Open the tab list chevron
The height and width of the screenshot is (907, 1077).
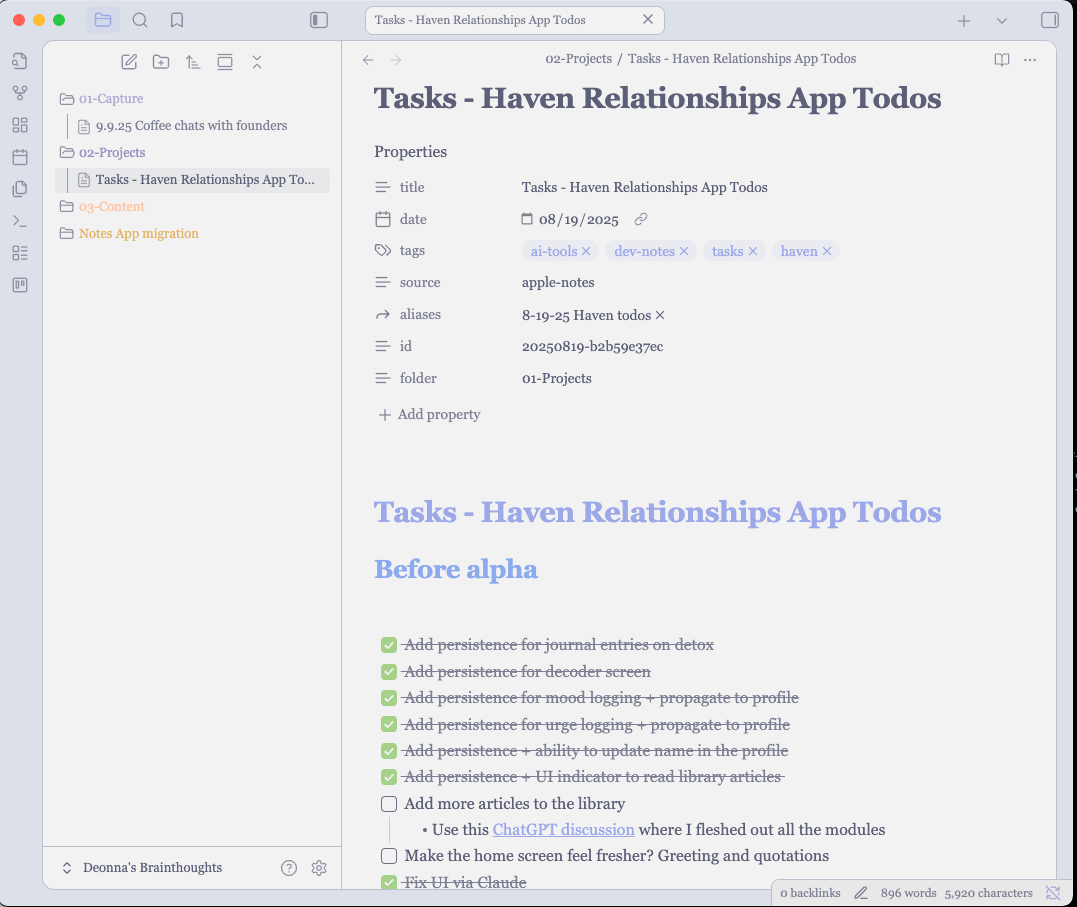tap(1001, 21)
